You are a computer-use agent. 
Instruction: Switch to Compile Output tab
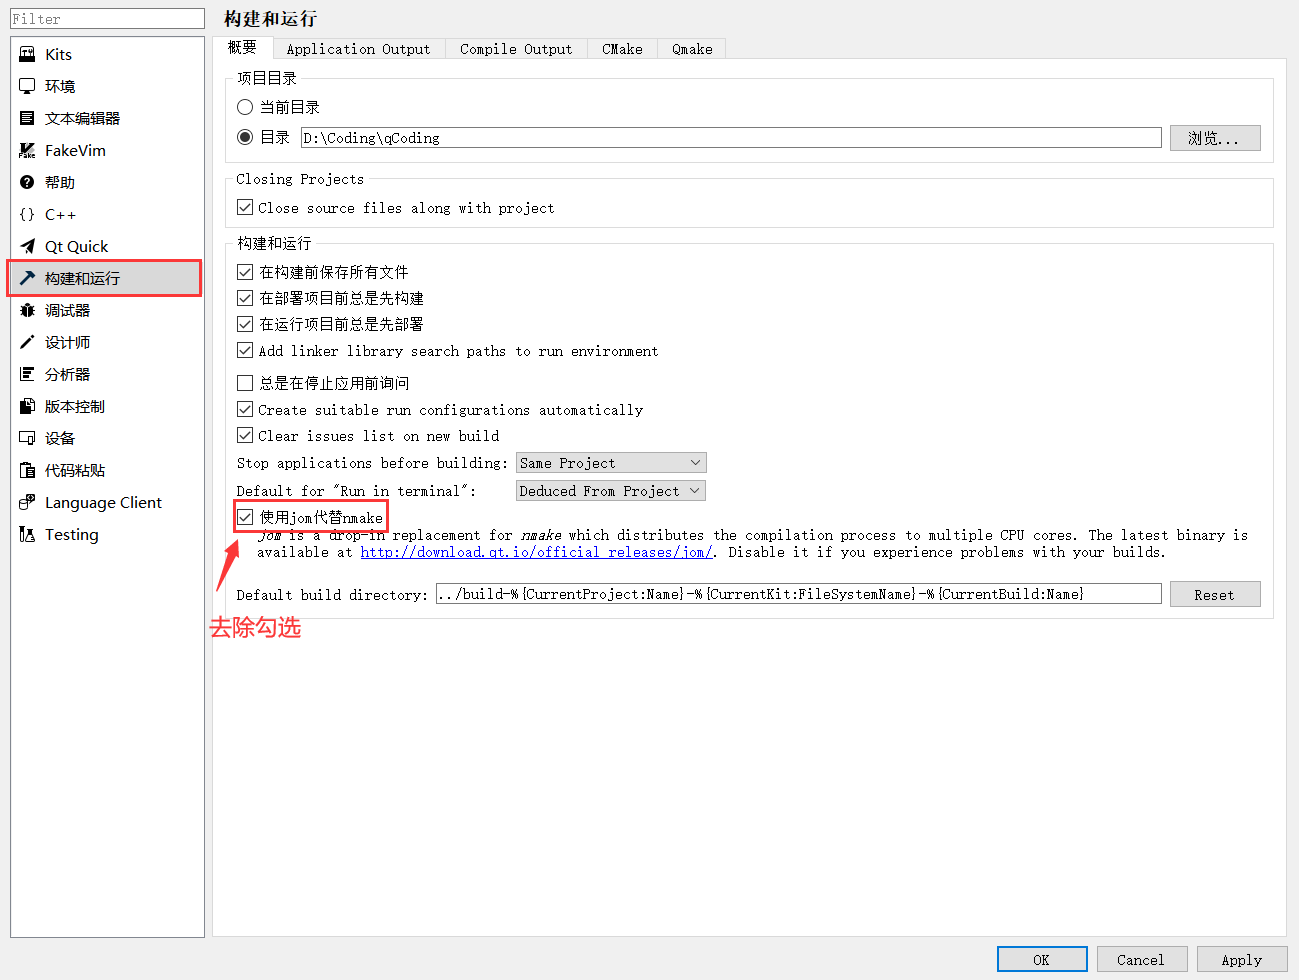point(516,49)
